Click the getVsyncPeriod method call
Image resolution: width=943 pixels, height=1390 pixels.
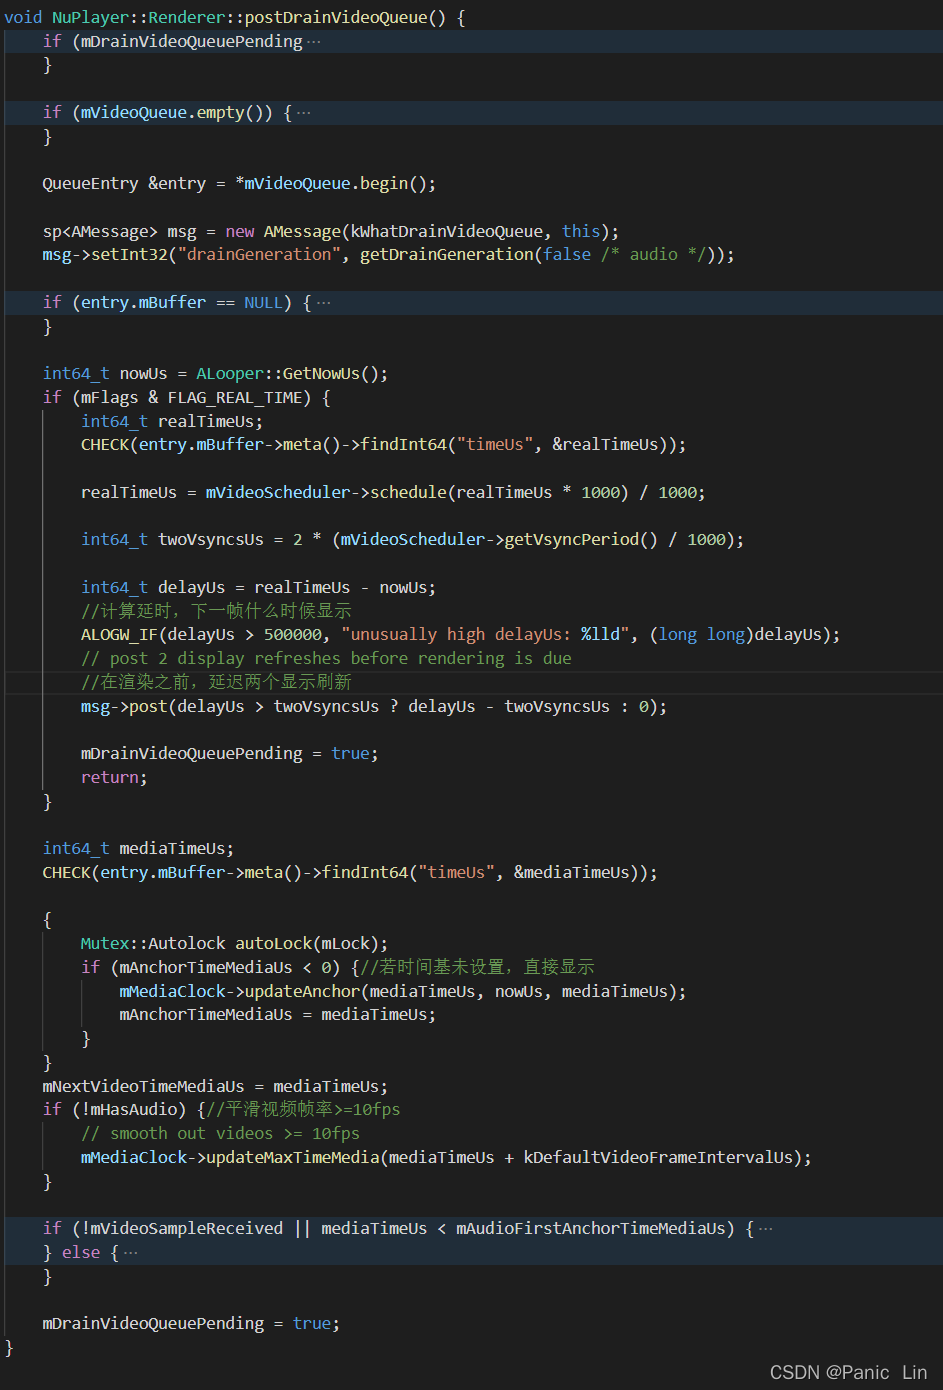point(581,540)
